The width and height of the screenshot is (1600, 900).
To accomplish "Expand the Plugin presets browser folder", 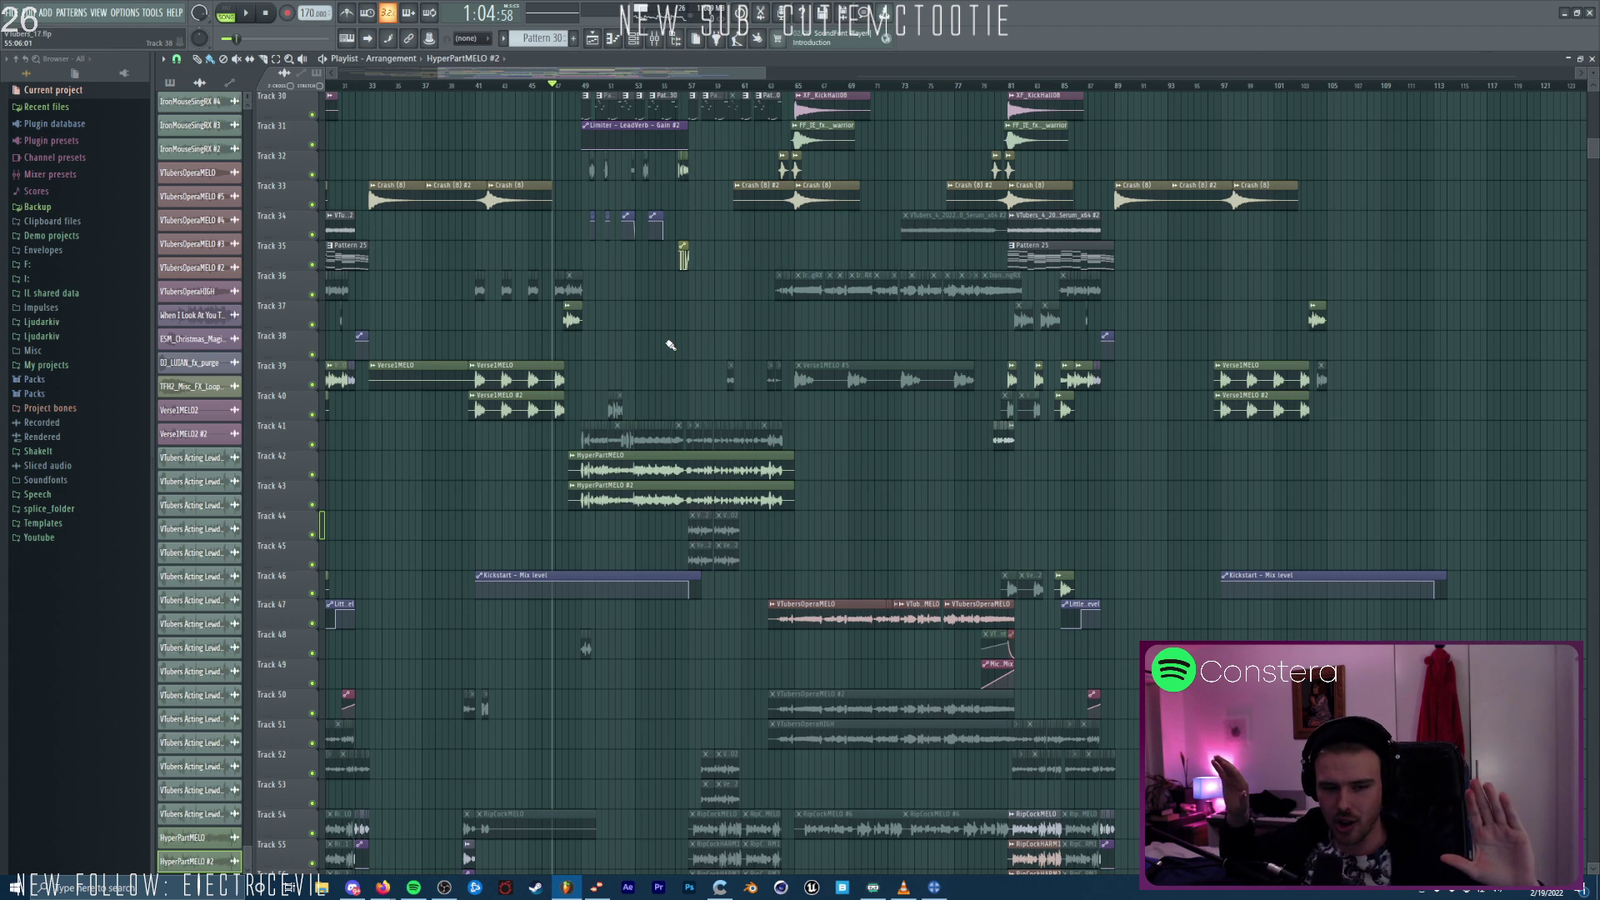I will pos(51,141).
